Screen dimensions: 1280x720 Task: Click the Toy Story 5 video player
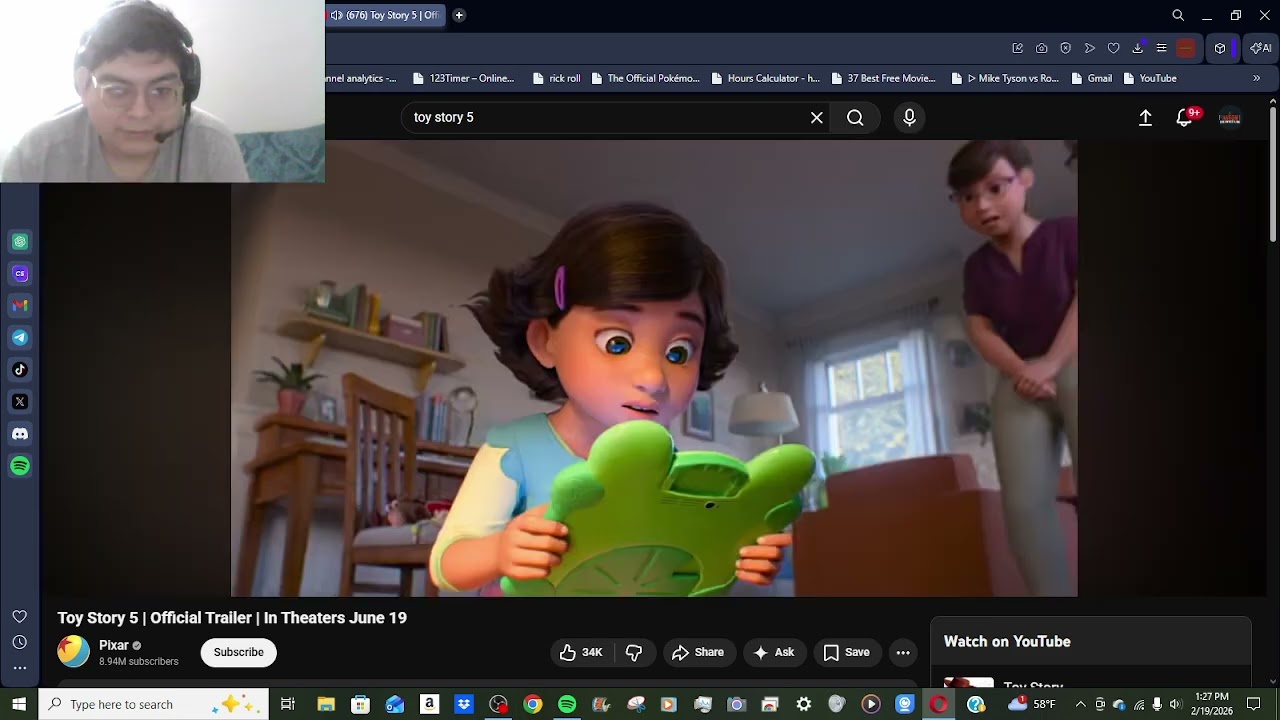(654, 368)
